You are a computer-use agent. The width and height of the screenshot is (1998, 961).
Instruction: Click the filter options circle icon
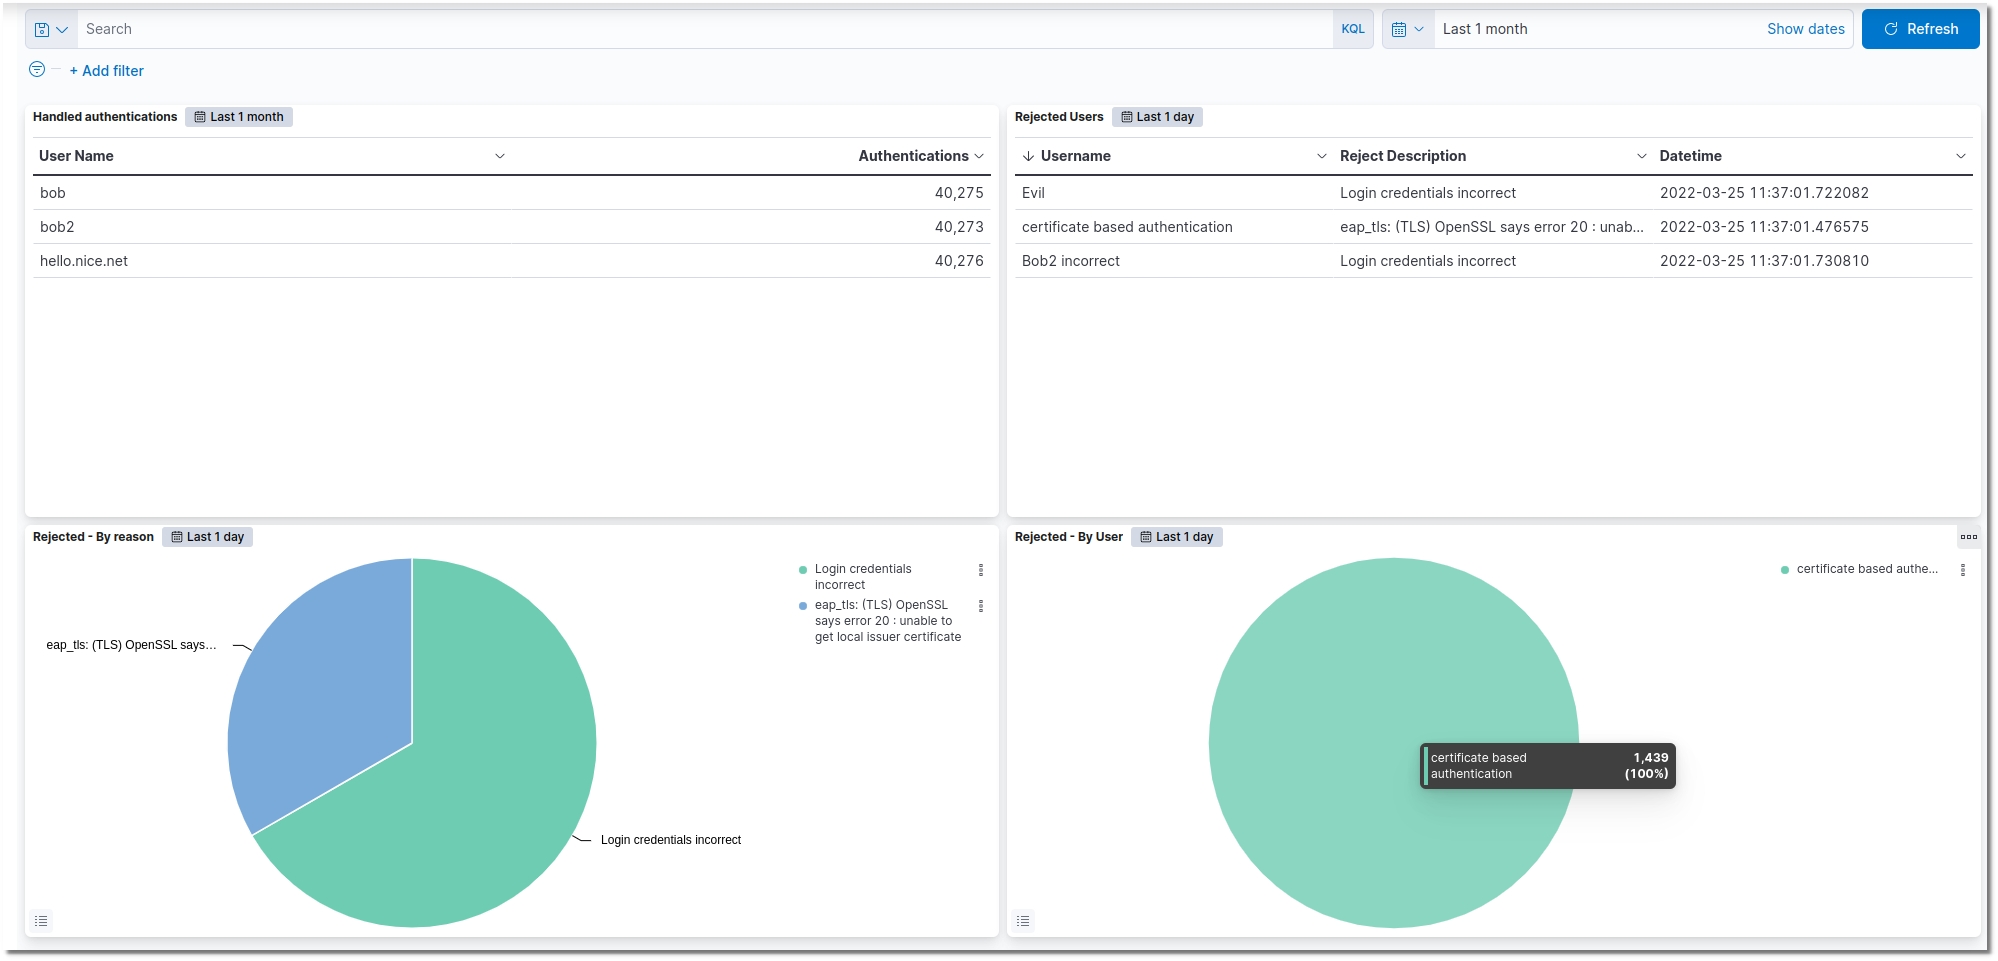click(37, 70)
